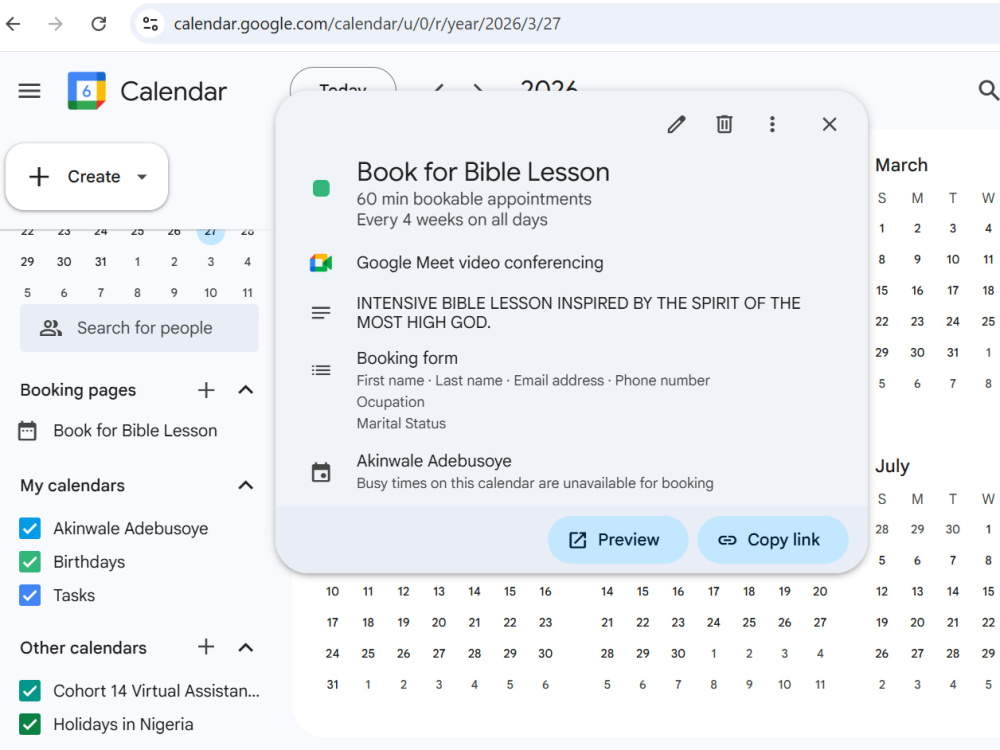This screenshot has width=1000, height=750.
Task: Click the March month heading
Action: 901,165
